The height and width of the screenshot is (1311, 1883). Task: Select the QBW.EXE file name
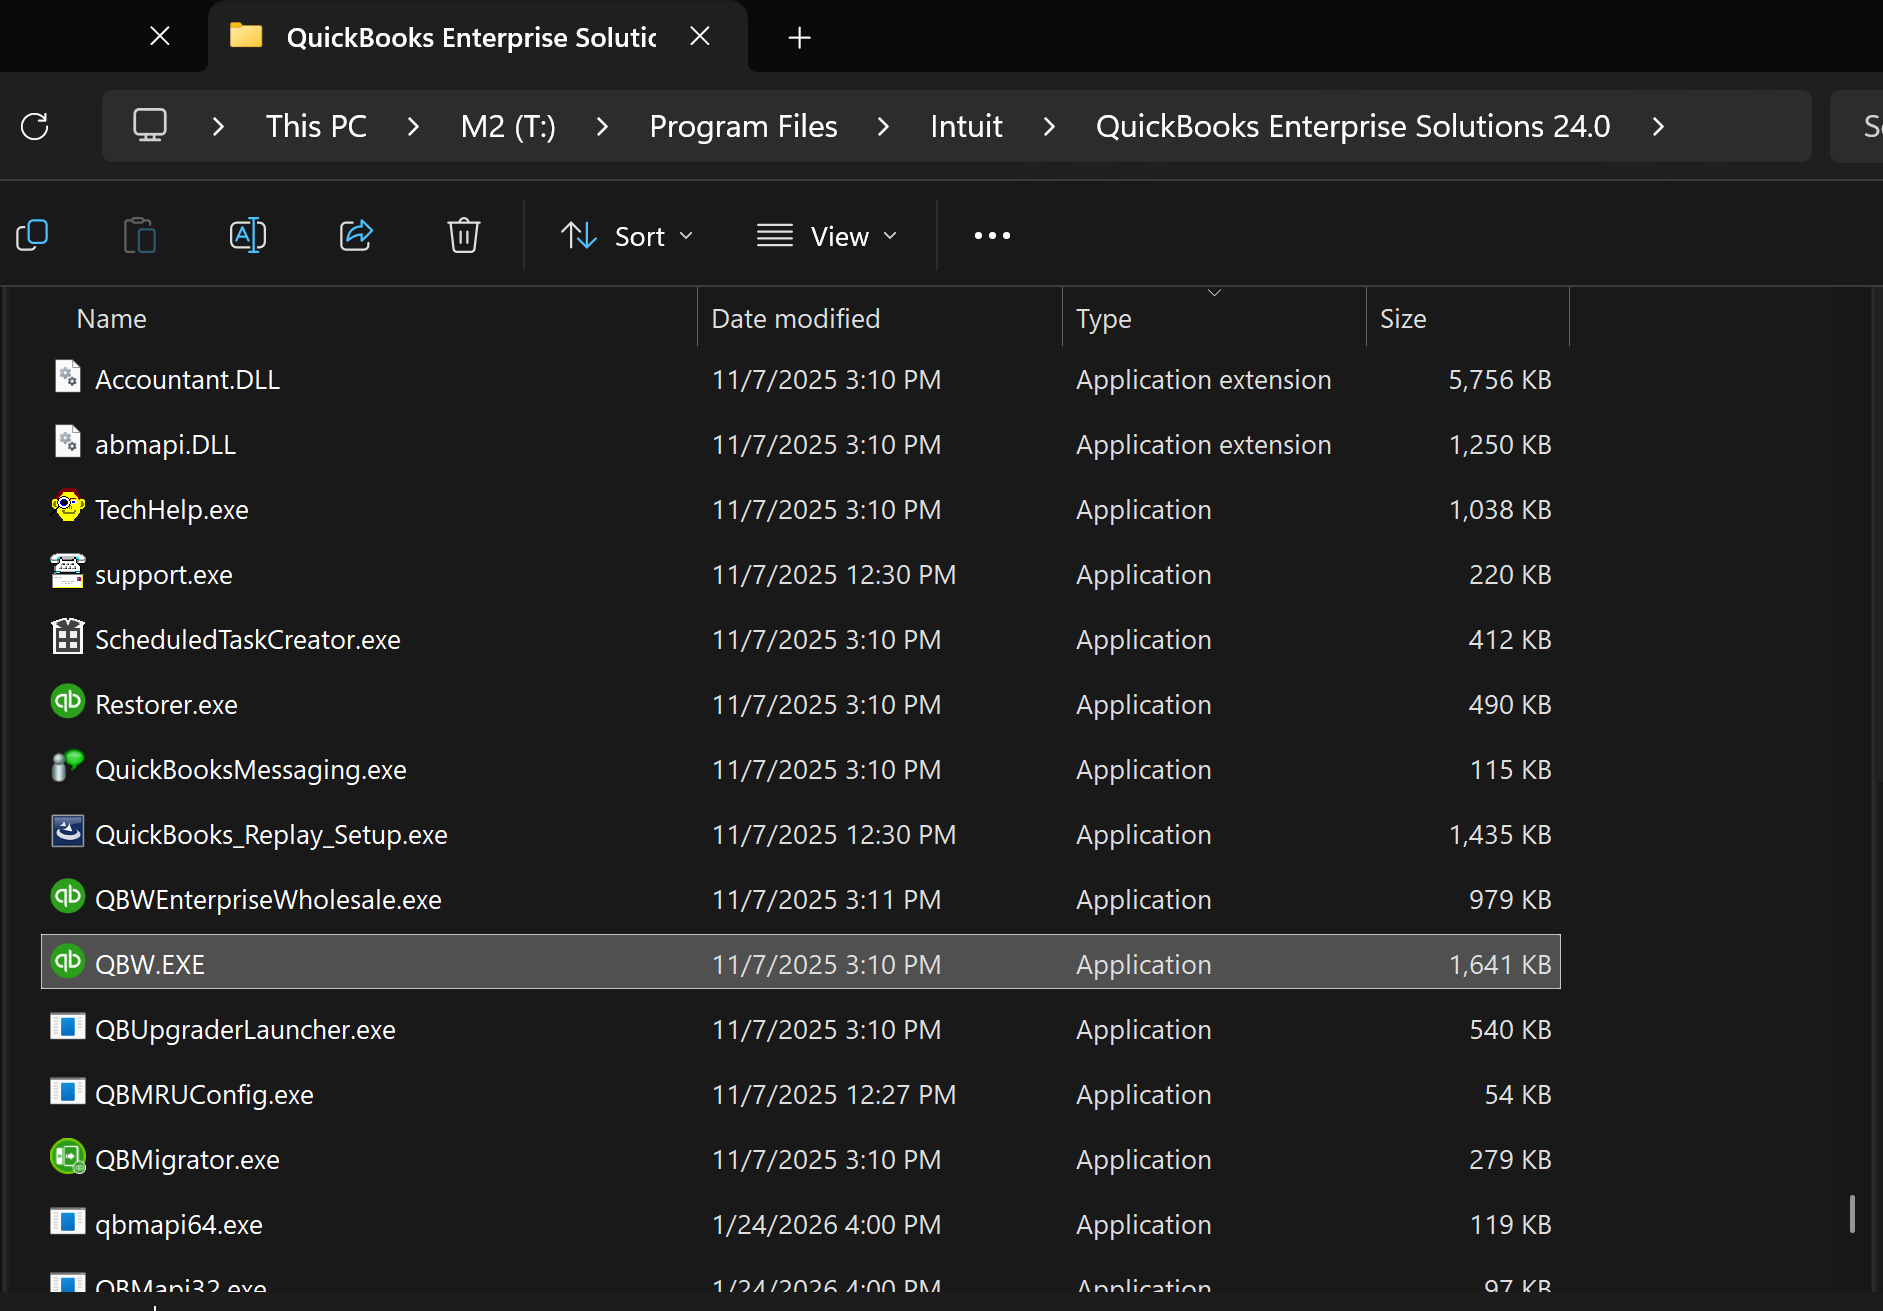tap(149, 965)
